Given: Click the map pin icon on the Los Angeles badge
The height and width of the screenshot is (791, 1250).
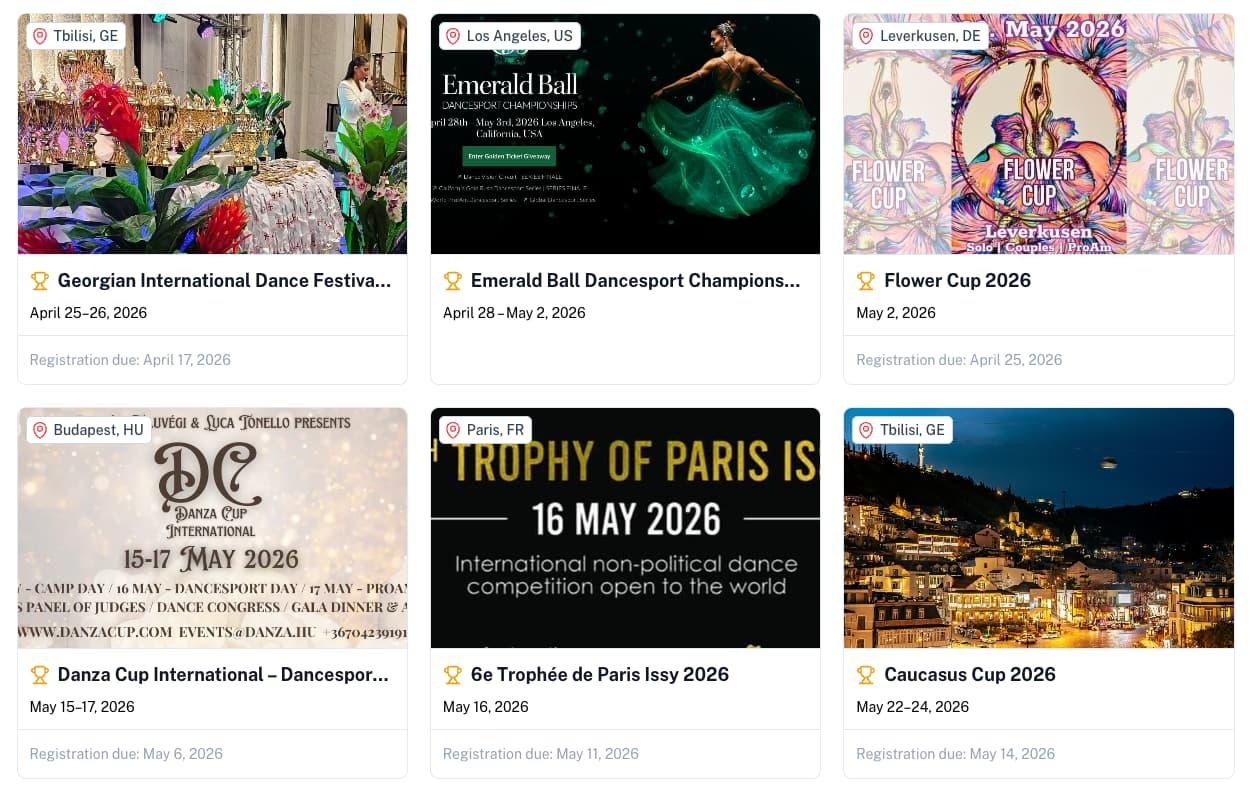Looking at the screenshot, I should click(454, 35).
